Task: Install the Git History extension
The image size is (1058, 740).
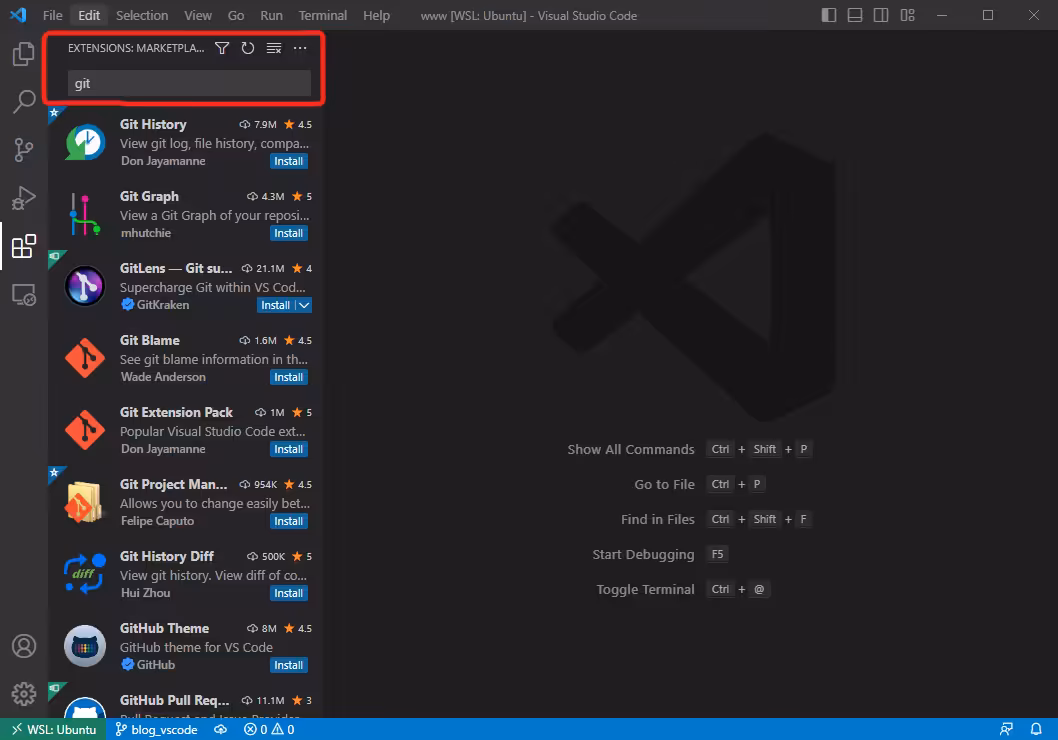Action: coord(289,161)
